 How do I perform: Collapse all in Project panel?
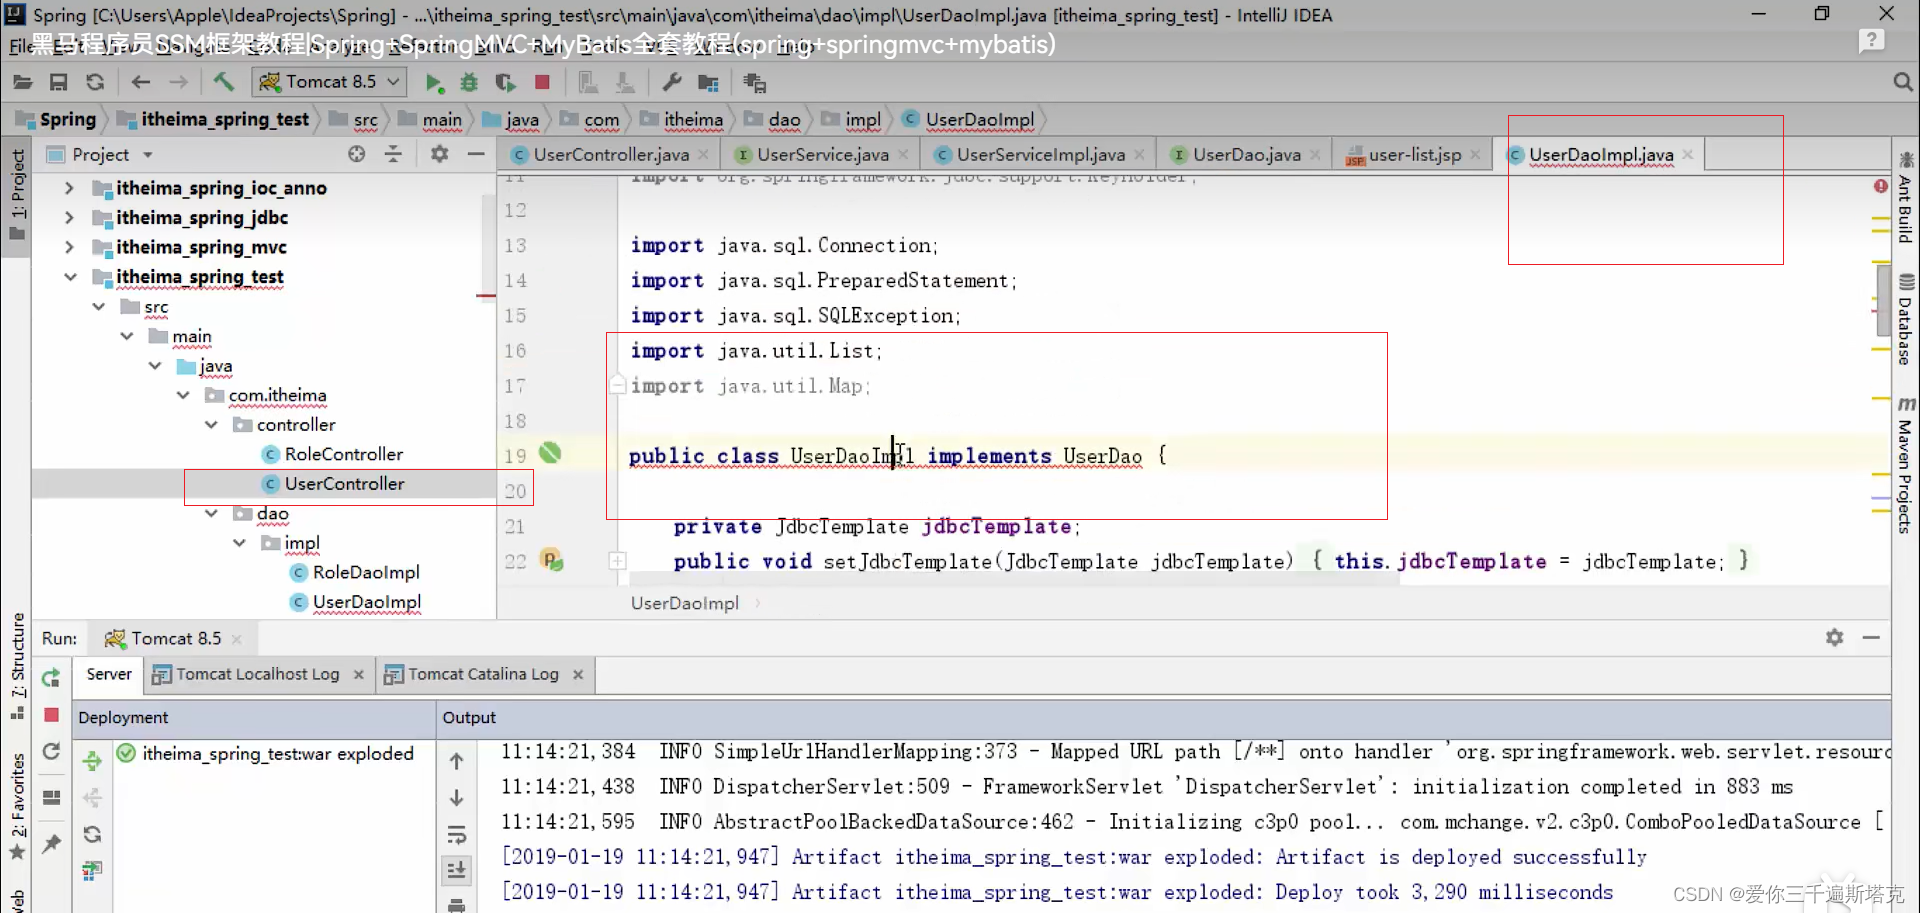(x=393, y=154)
